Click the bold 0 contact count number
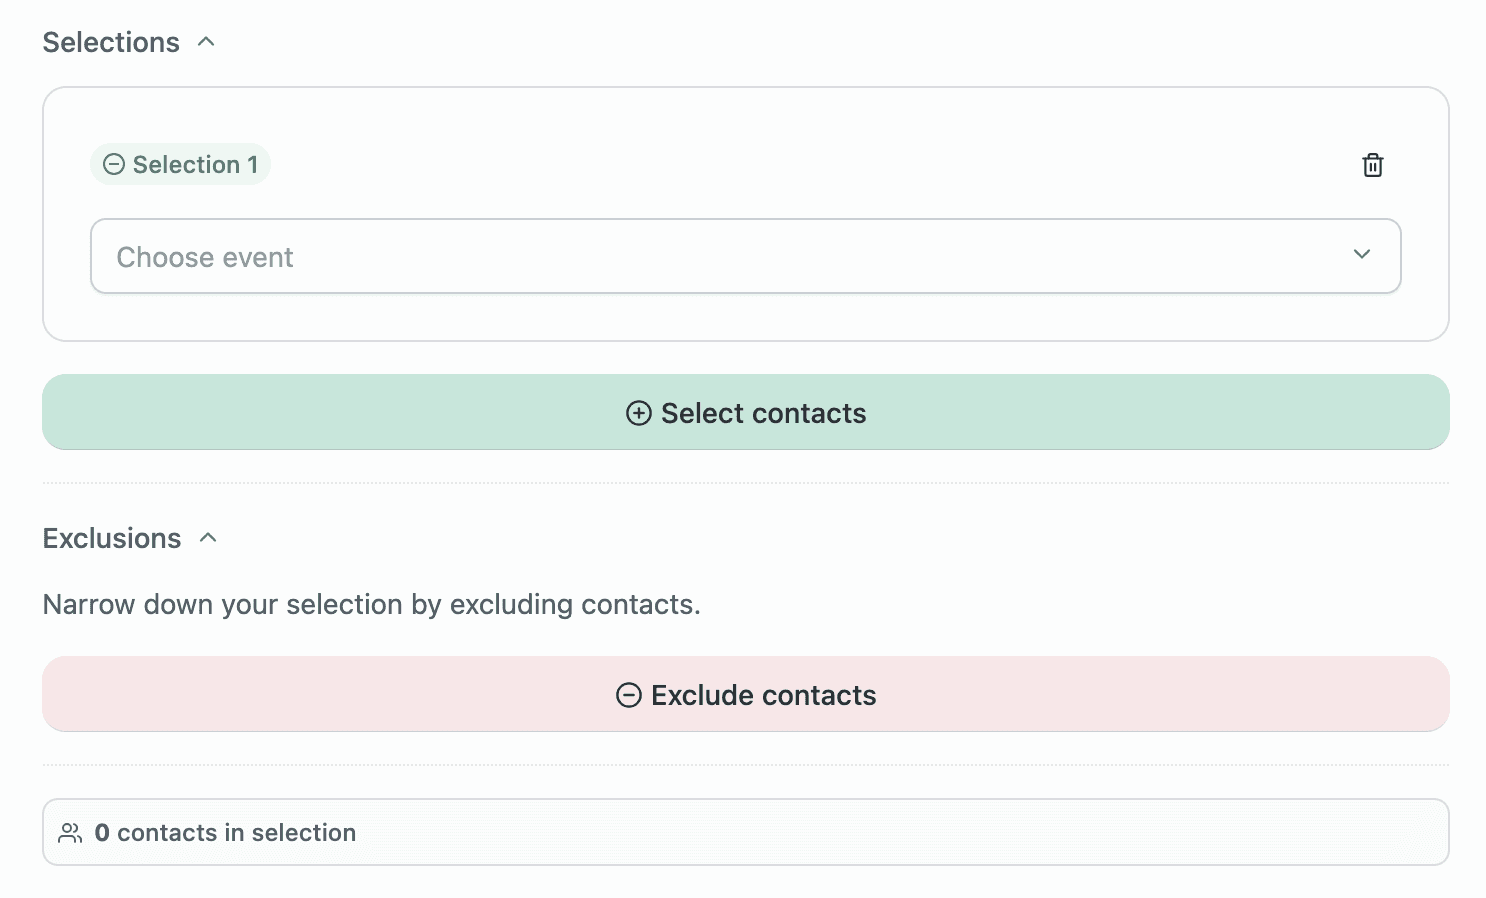This screenshot has height=898, width=1486. pyautogui.click(x=102, y=833)
